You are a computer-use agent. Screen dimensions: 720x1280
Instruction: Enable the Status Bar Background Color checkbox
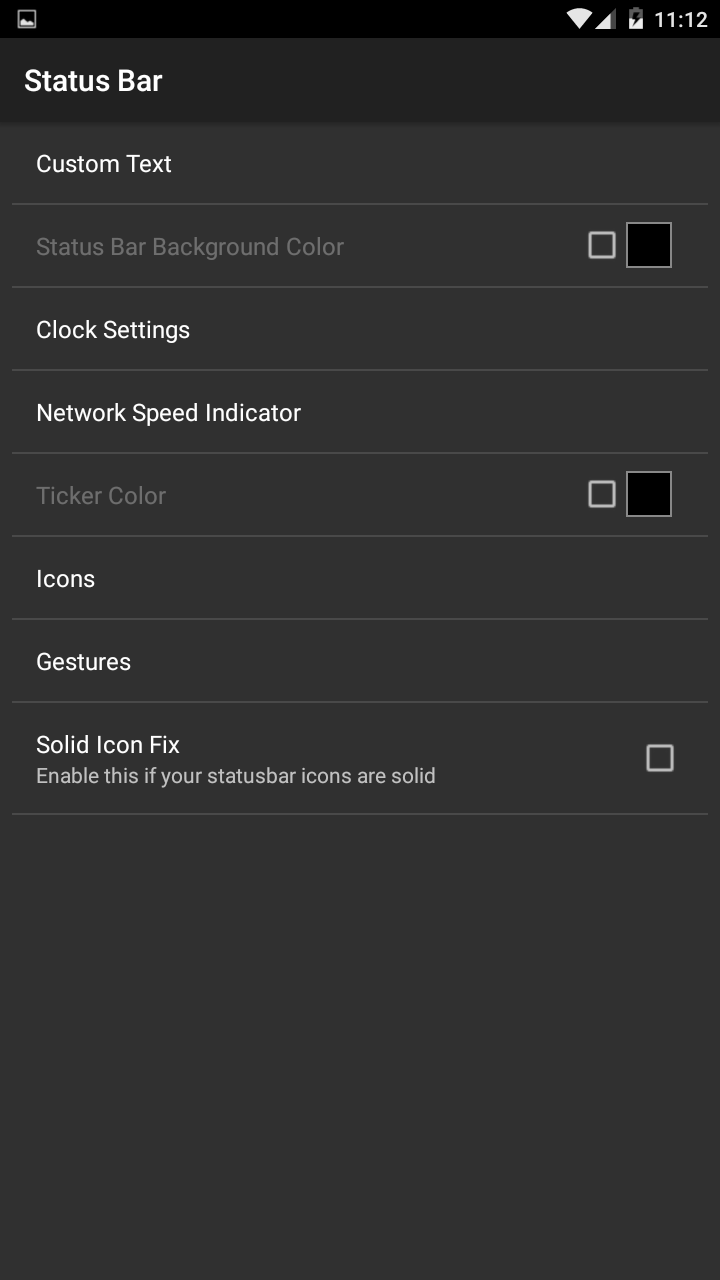(x=602, y=245)
